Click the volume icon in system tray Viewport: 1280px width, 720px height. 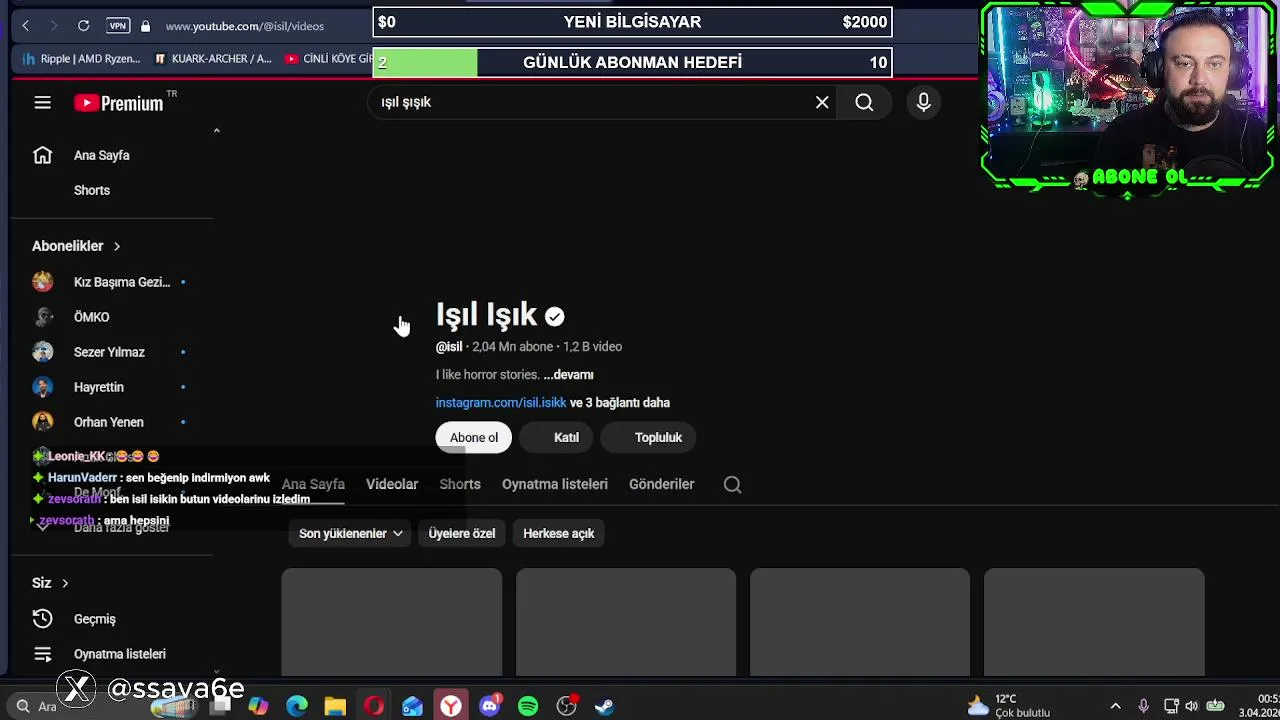[1191, 706]
